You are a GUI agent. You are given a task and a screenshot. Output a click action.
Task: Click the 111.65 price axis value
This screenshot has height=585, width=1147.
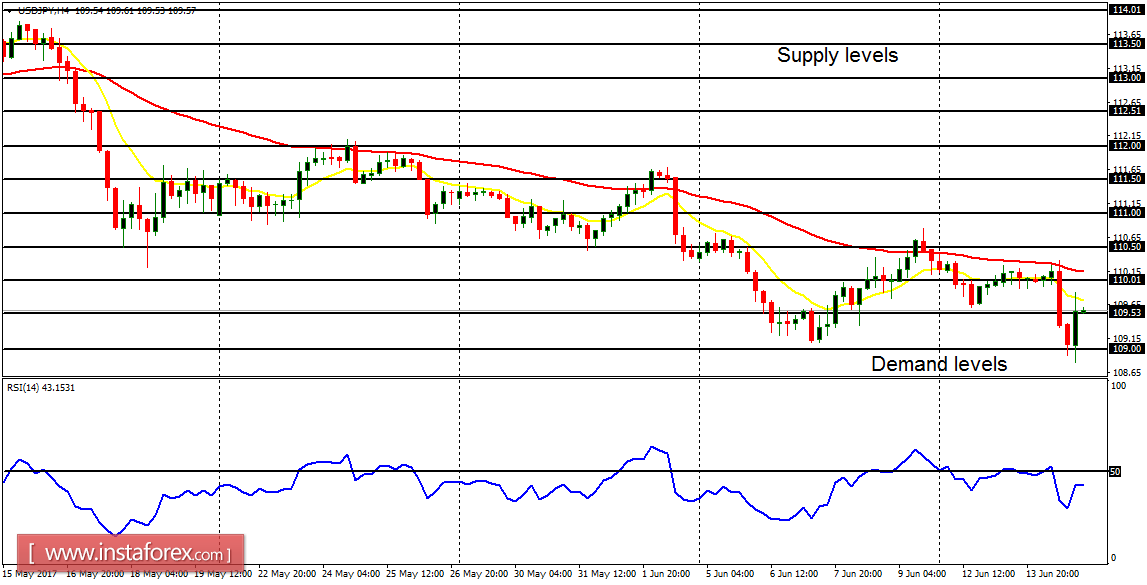point(1125,170)
